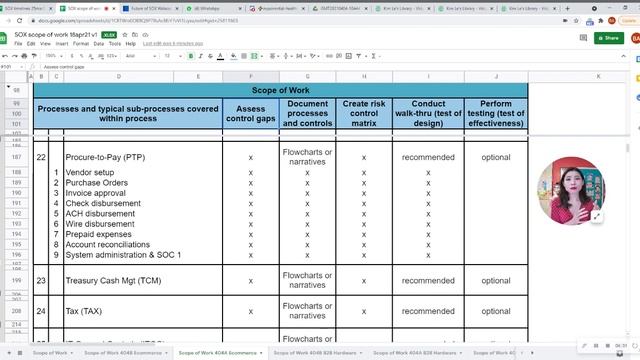This screenshot has width=640, height=360.
Task: Open the text color picker
Action: pos(220,56)
